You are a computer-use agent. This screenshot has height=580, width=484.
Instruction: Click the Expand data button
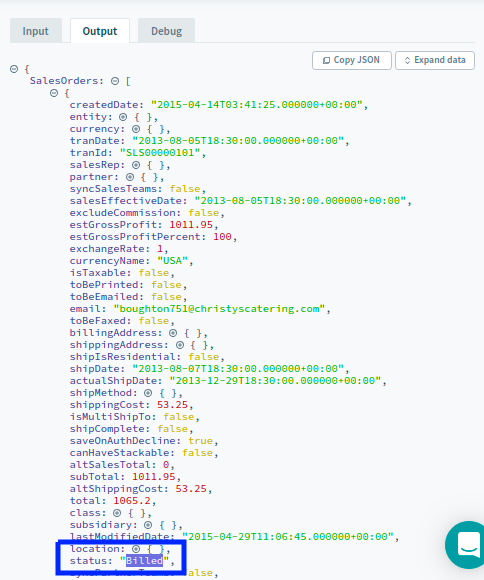click(x=435, y=60)
